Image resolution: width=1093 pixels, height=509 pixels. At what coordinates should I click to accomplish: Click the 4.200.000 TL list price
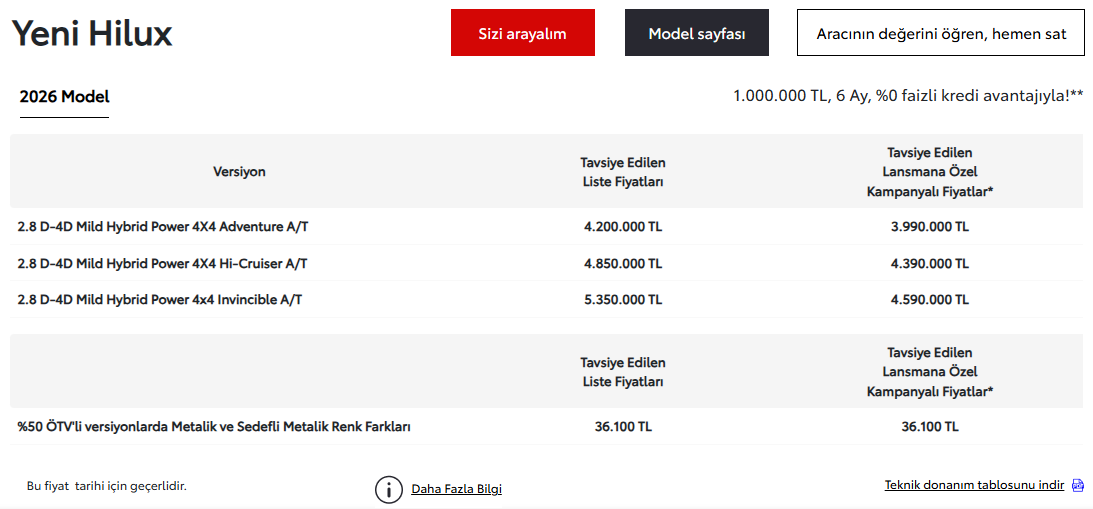(623, 227)
